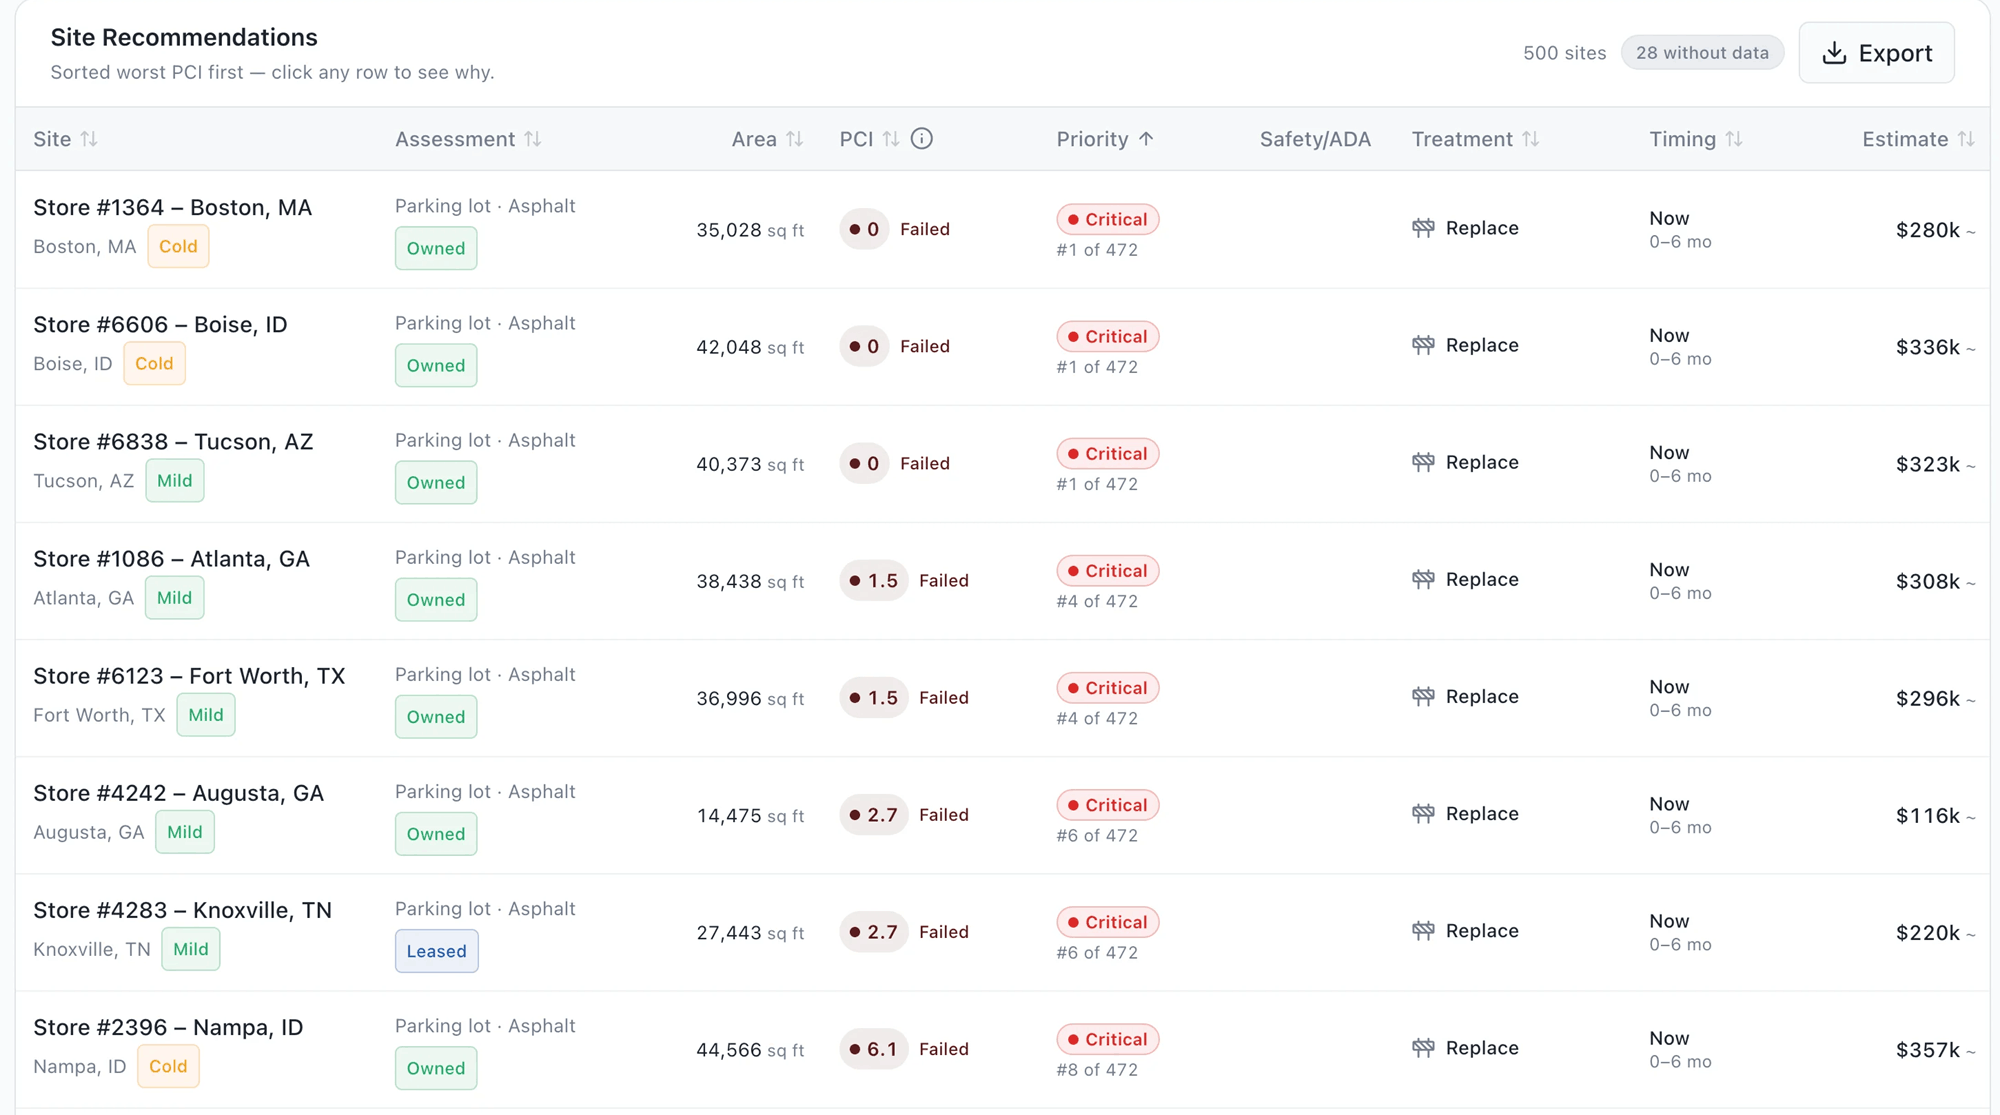Image resolution: width=2000 pixels, height=1115 pixels.
Task: Click PCI 6.1 score pill
Action: pos(873,1049)
